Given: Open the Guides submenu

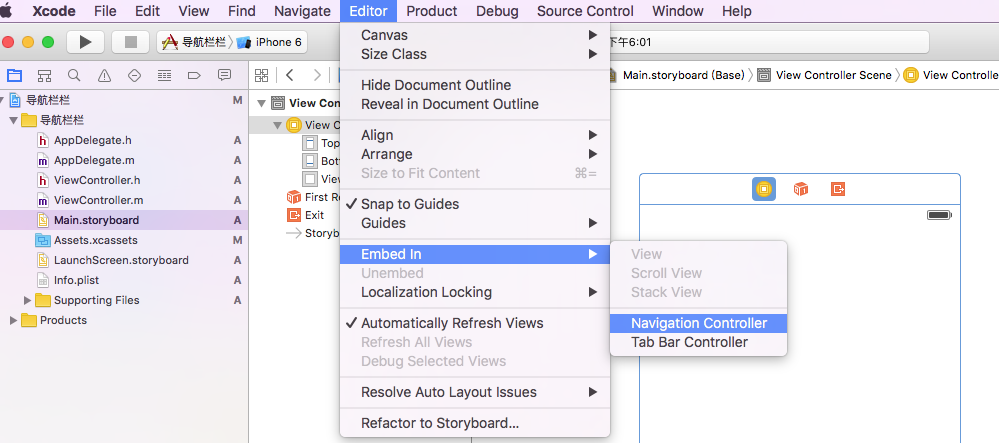Looking at the screenshot, I should point(475,223).
